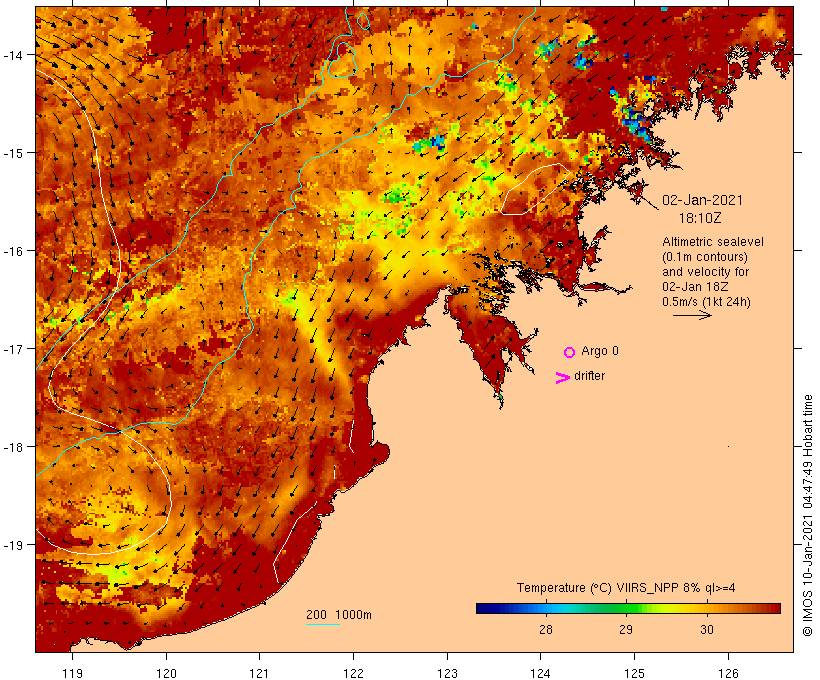
Task: Click the '119' longitude axis label
Action: pyautogui.click(x=72, y=673)
